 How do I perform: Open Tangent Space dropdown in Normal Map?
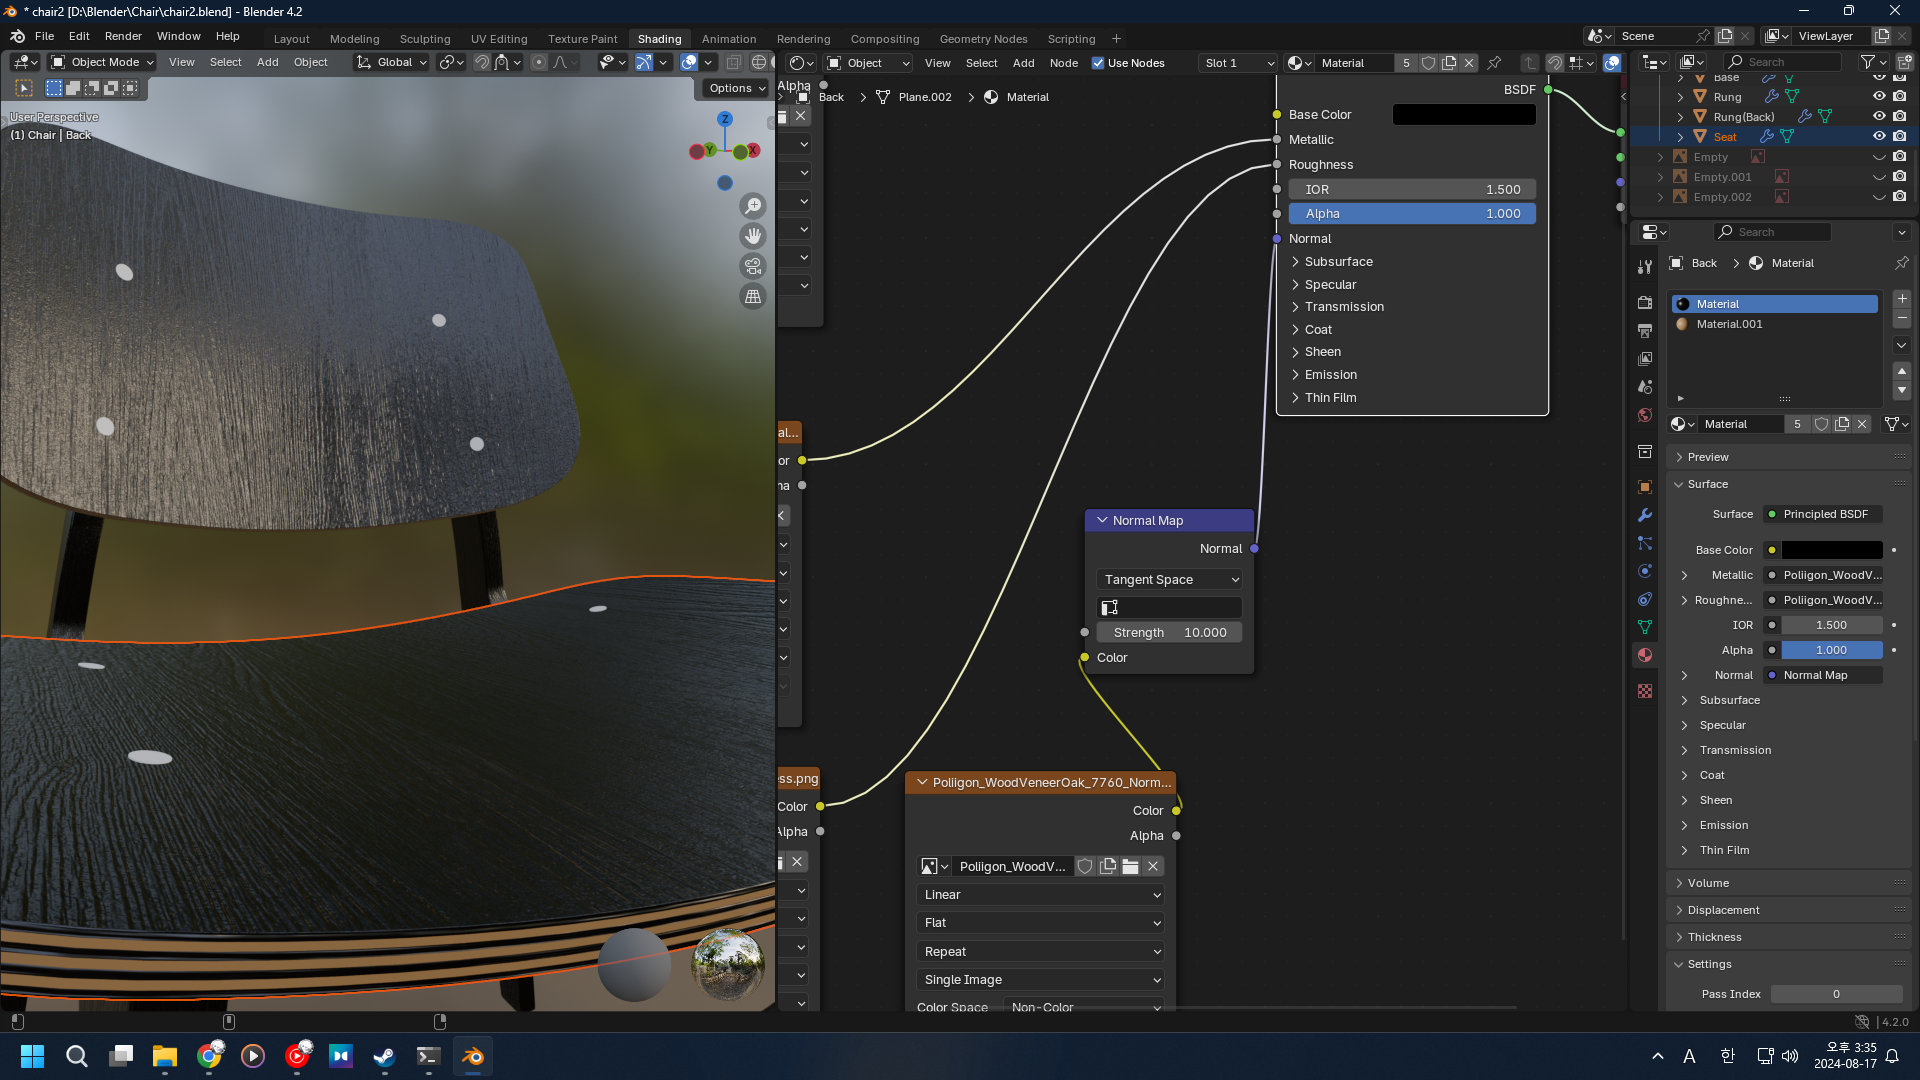tap(1169, 580)
